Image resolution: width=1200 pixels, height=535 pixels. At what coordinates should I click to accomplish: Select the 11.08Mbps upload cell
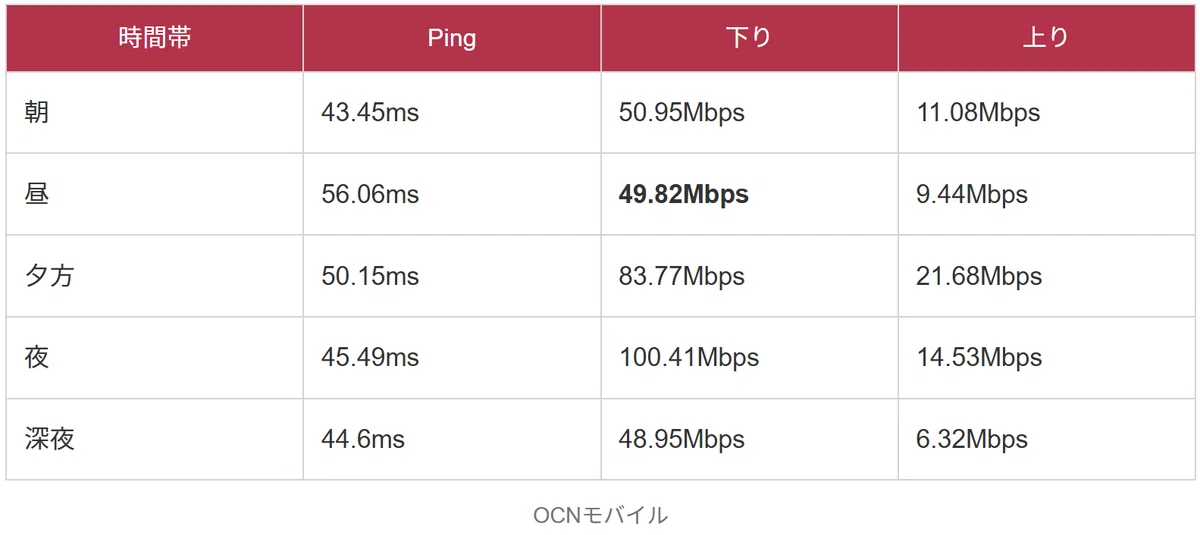point(978,113)
